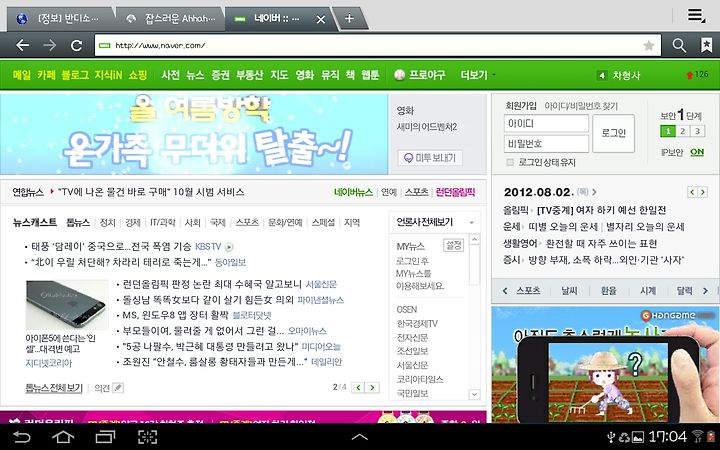Open search with magnifier icon
The image size is (720, 450).
[679, 45]
